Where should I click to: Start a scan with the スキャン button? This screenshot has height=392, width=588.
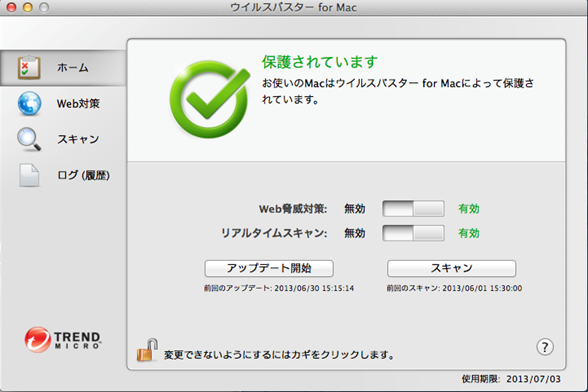pos(452,268)
